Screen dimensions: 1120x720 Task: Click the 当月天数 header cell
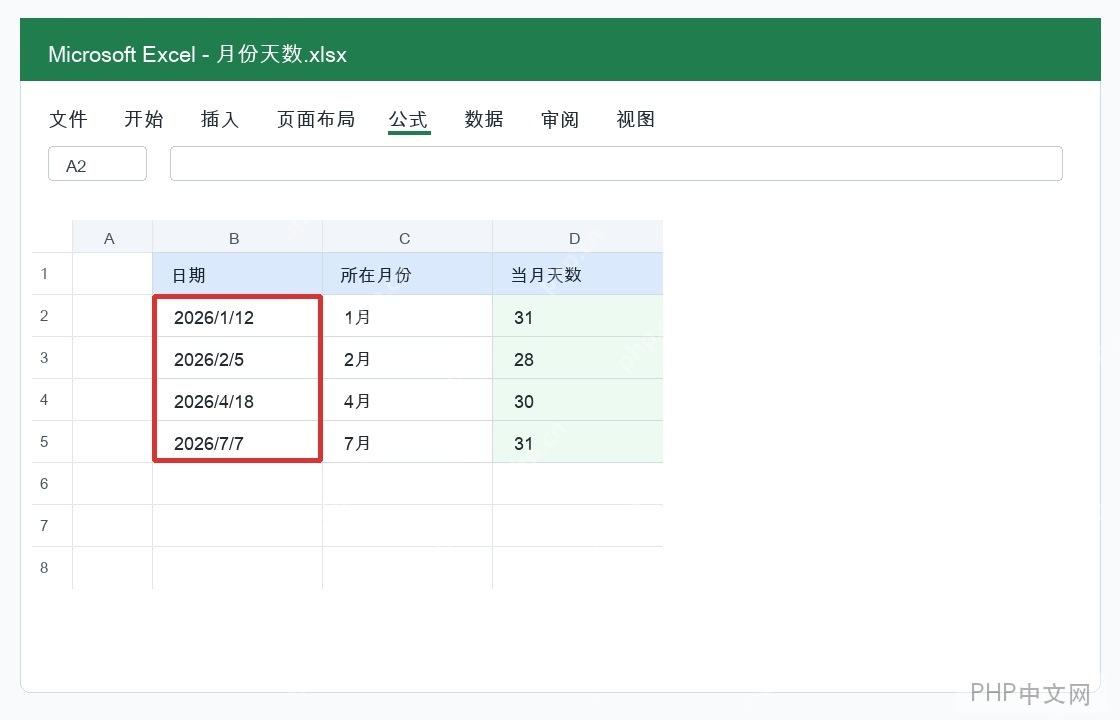click(577, 274)
